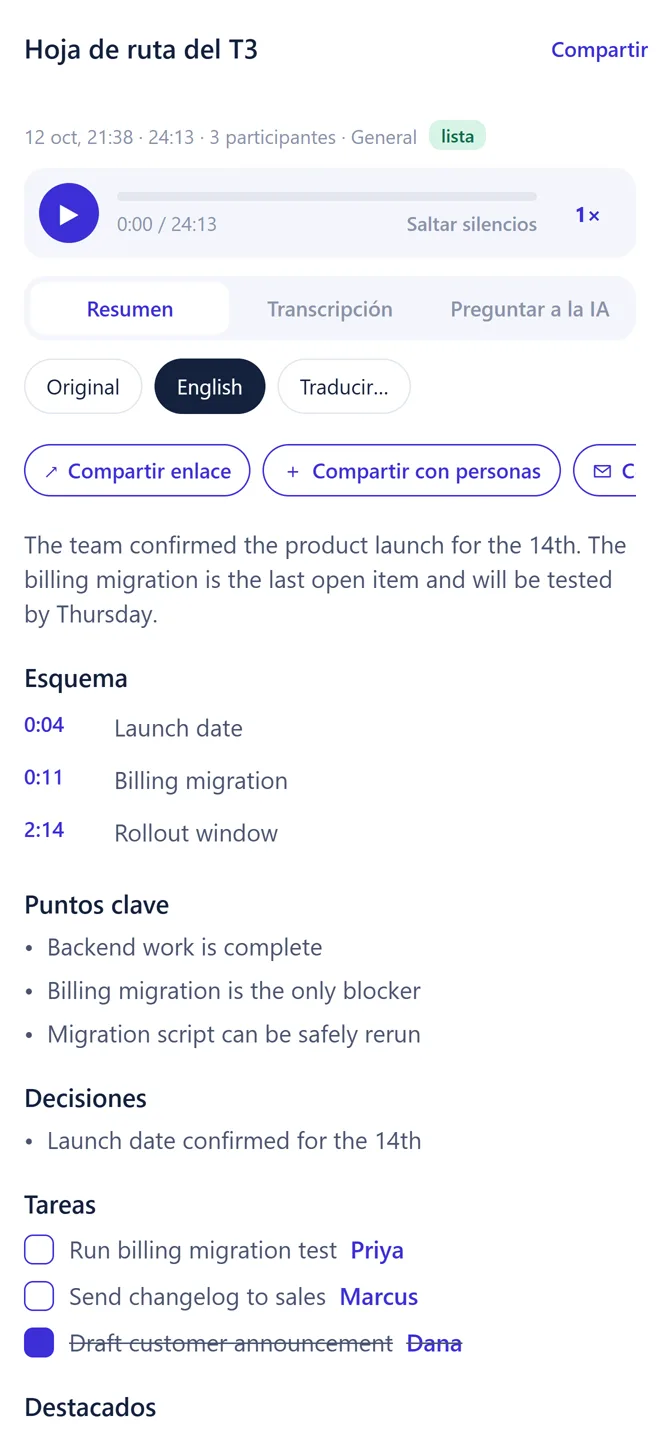Open assignee Priya's name link
Screen dimensions: 660x1434
click(377, 1250)
